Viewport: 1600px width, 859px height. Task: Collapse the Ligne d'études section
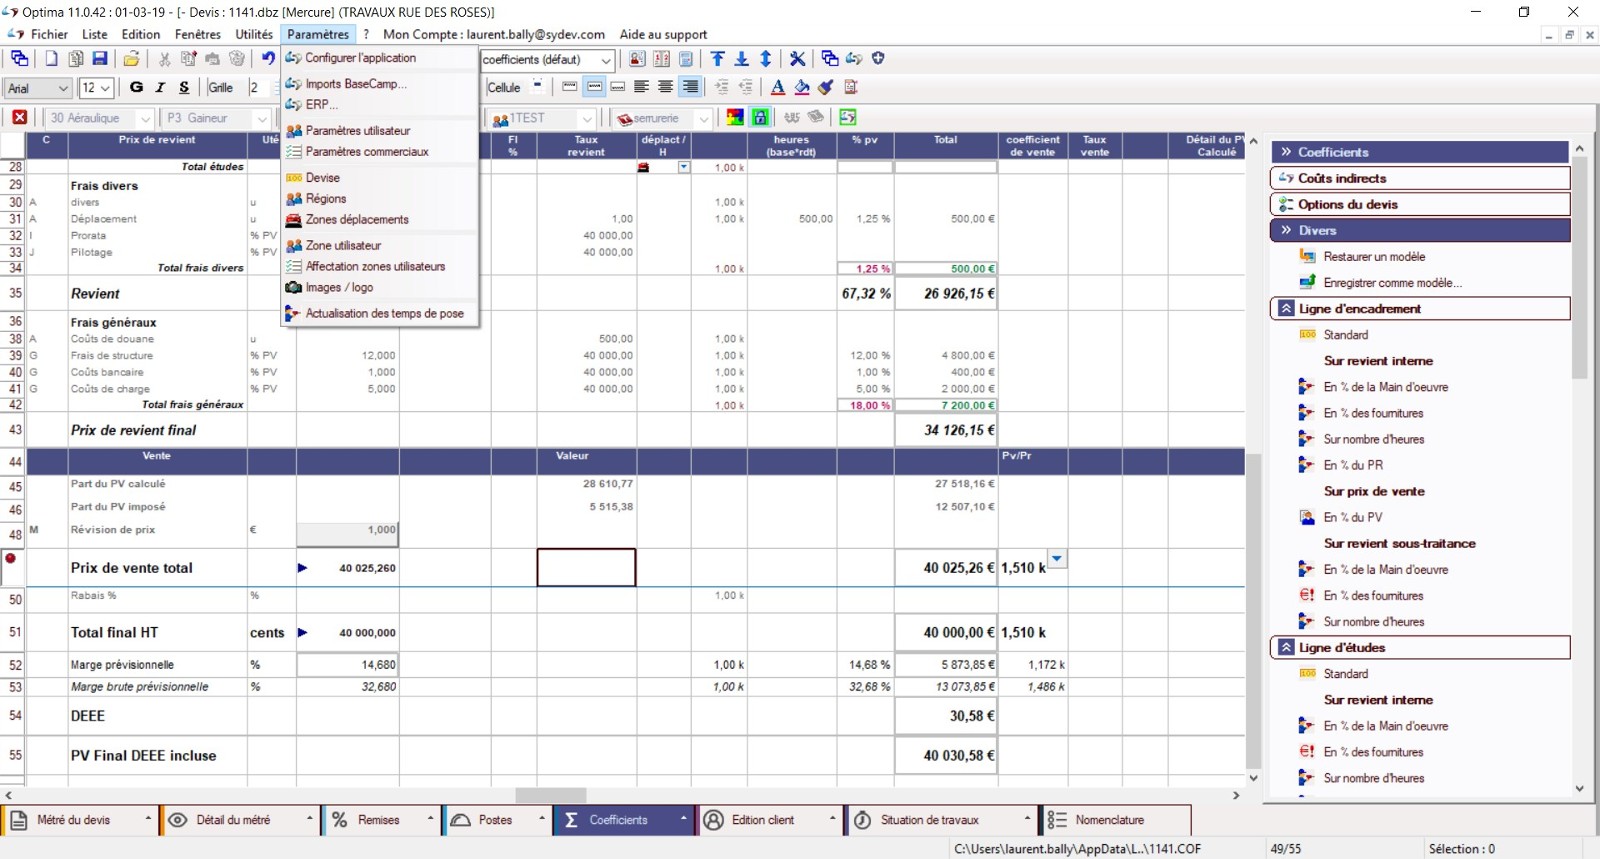(1420, 648)
